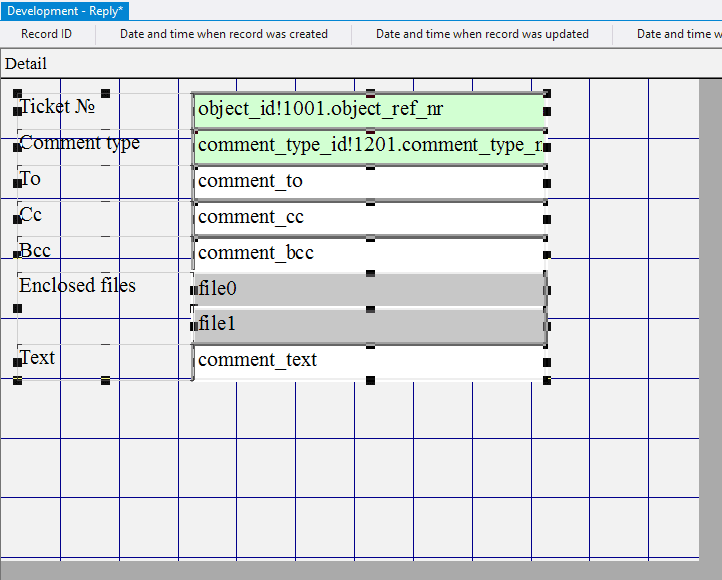This screenshot has width=722, height=580.
Task: Select the file0 gray control
Action: coord(369,290)
